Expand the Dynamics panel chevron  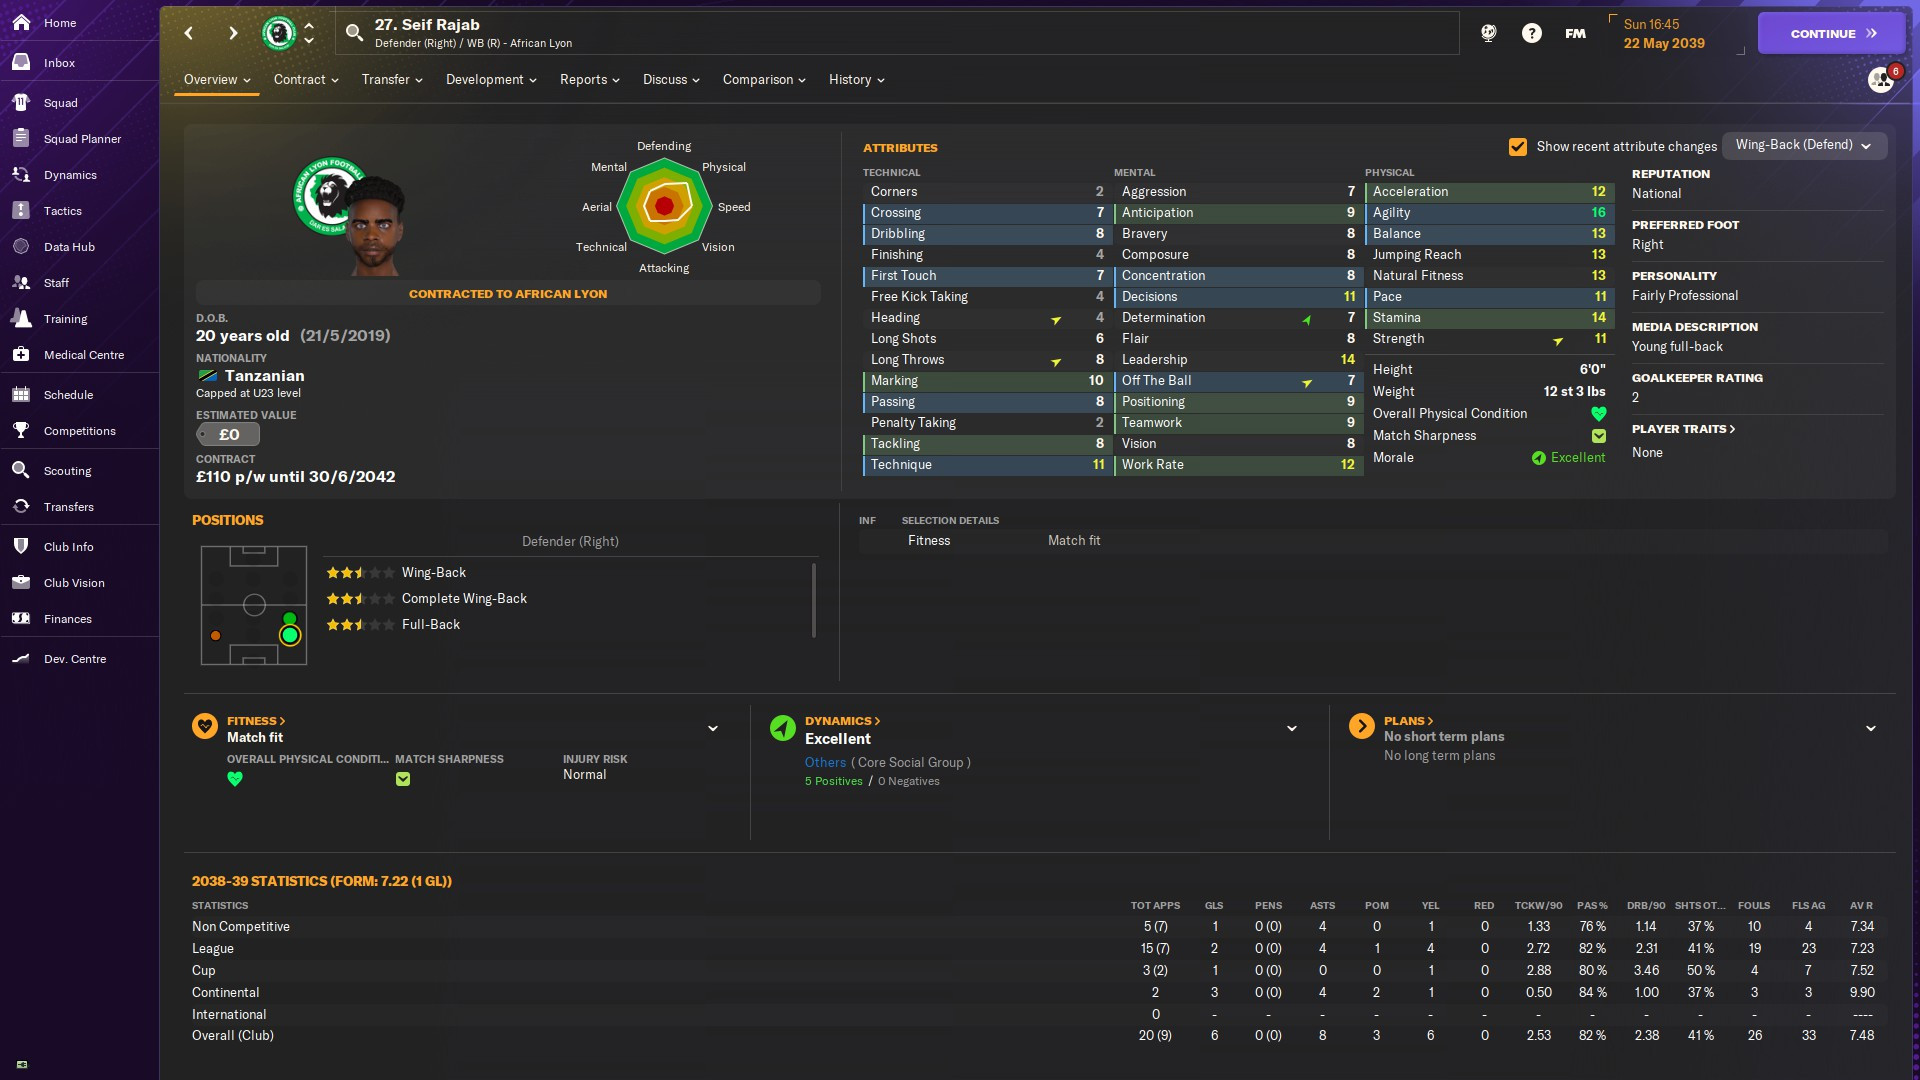coord(1291,729)
